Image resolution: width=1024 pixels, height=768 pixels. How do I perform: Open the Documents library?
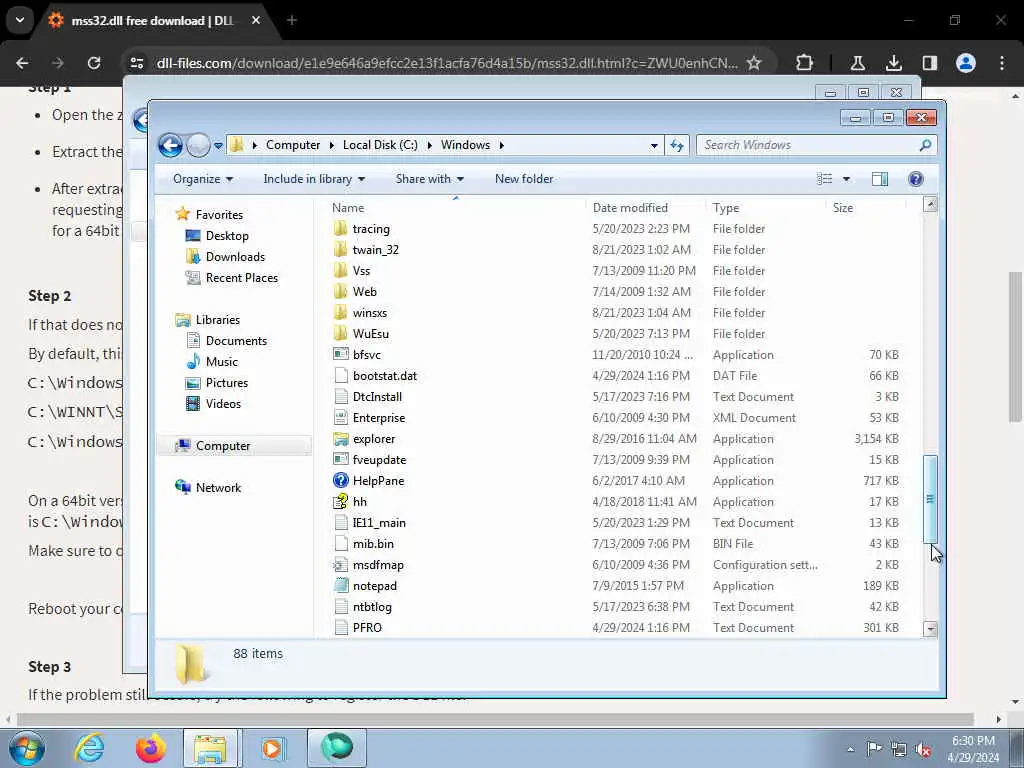click(236, 341)
